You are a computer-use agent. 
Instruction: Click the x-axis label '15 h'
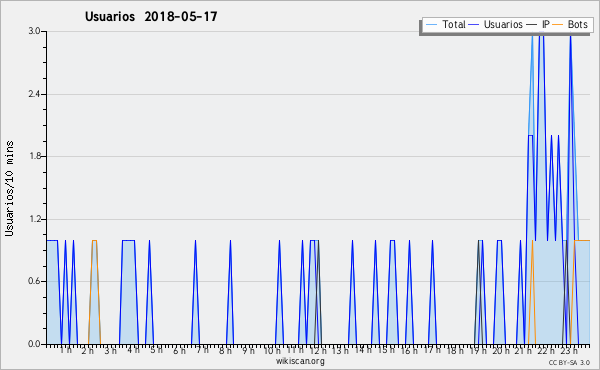[x=386, y=350]
